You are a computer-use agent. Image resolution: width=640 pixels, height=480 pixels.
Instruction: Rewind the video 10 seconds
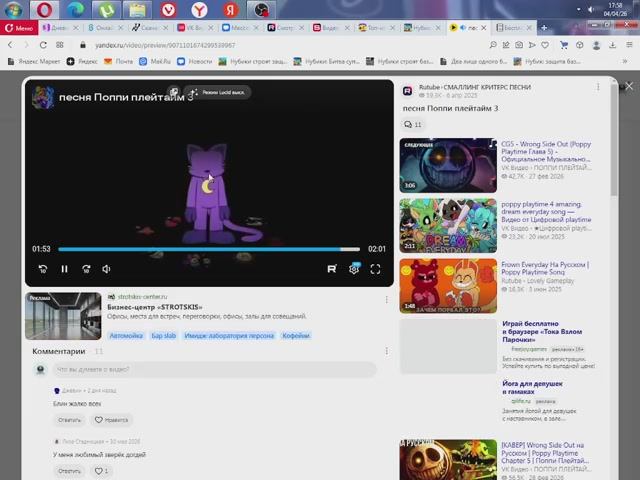(42, 269)
